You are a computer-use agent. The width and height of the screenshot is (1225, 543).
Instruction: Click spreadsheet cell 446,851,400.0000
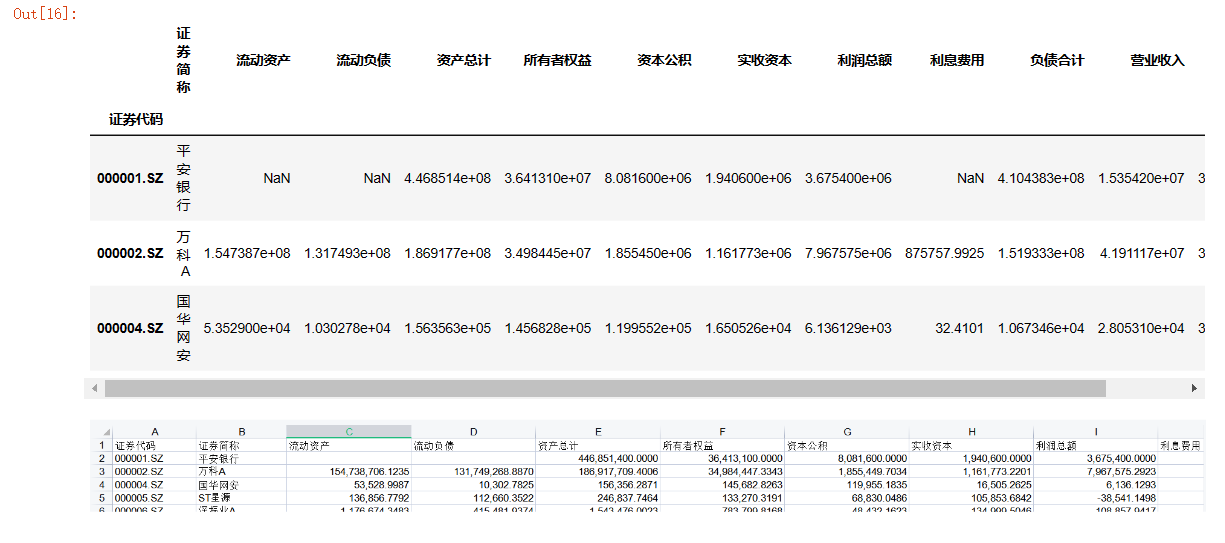point(598,458)
